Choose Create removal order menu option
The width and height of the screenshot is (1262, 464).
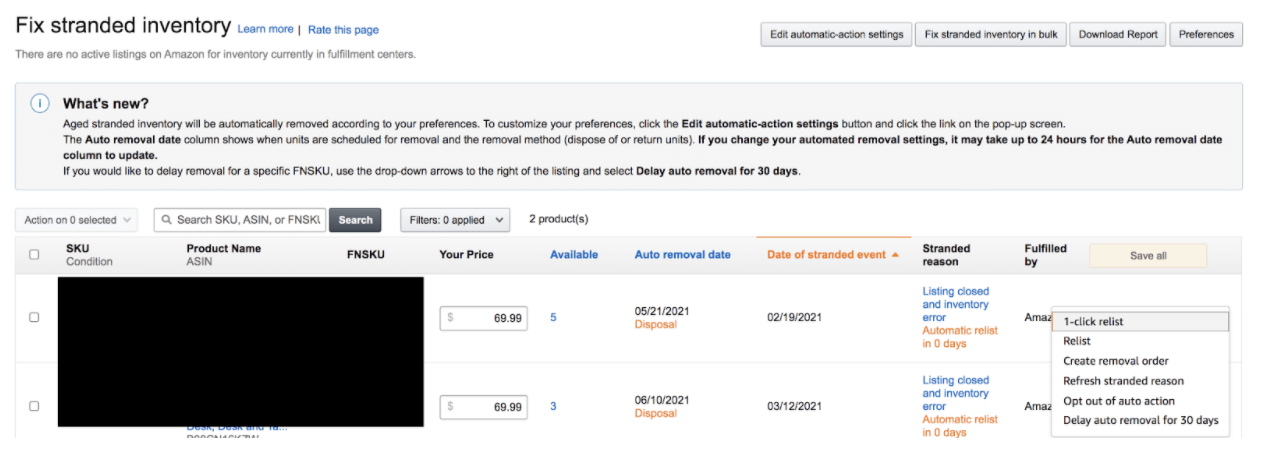(x=1115, y=361)
